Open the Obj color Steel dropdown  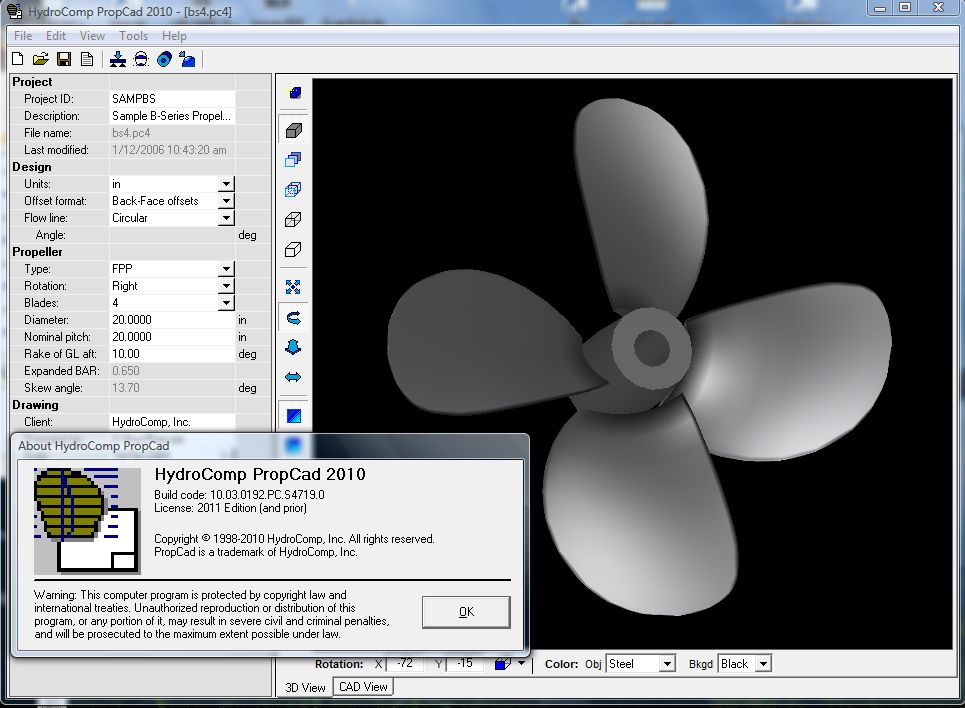tap(667, 664)
